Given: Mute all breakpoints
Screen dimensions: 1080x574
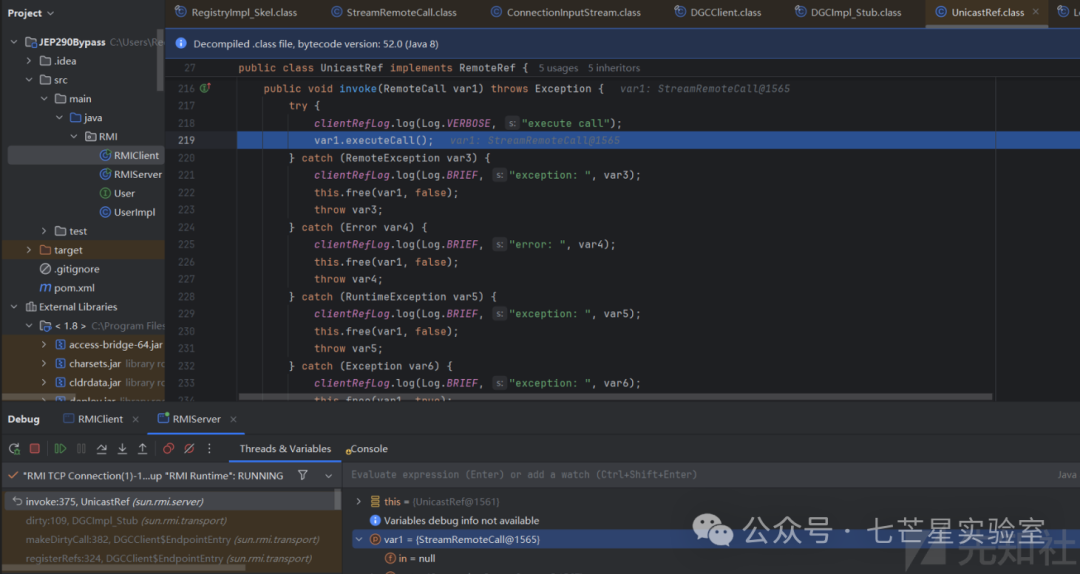Looking at the screenshot, I should point(189,449).
